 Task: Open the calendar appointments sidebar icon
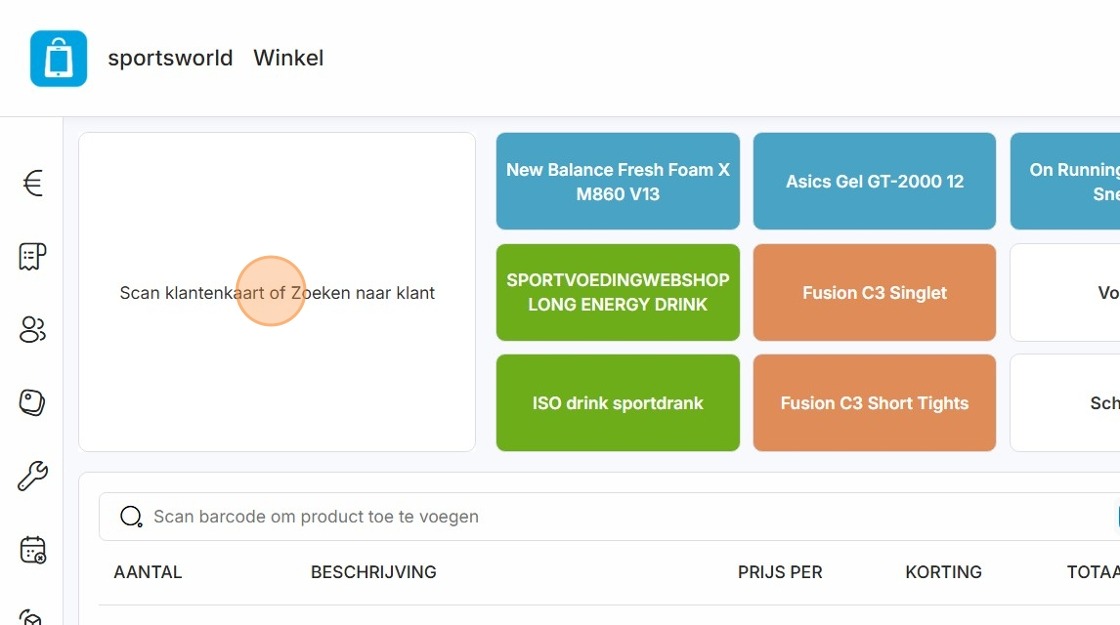pyautogui.click(x=32, y=550)
